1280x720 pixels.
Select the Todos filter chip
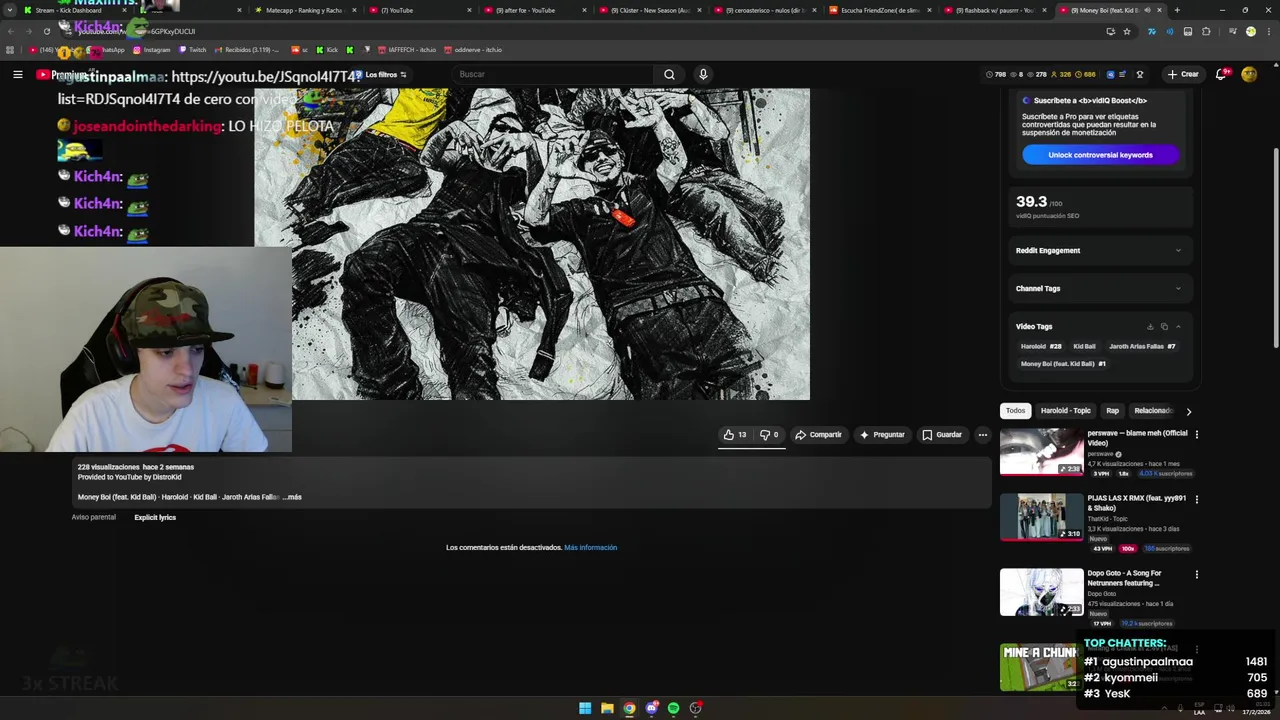[x=1015, y=411]
